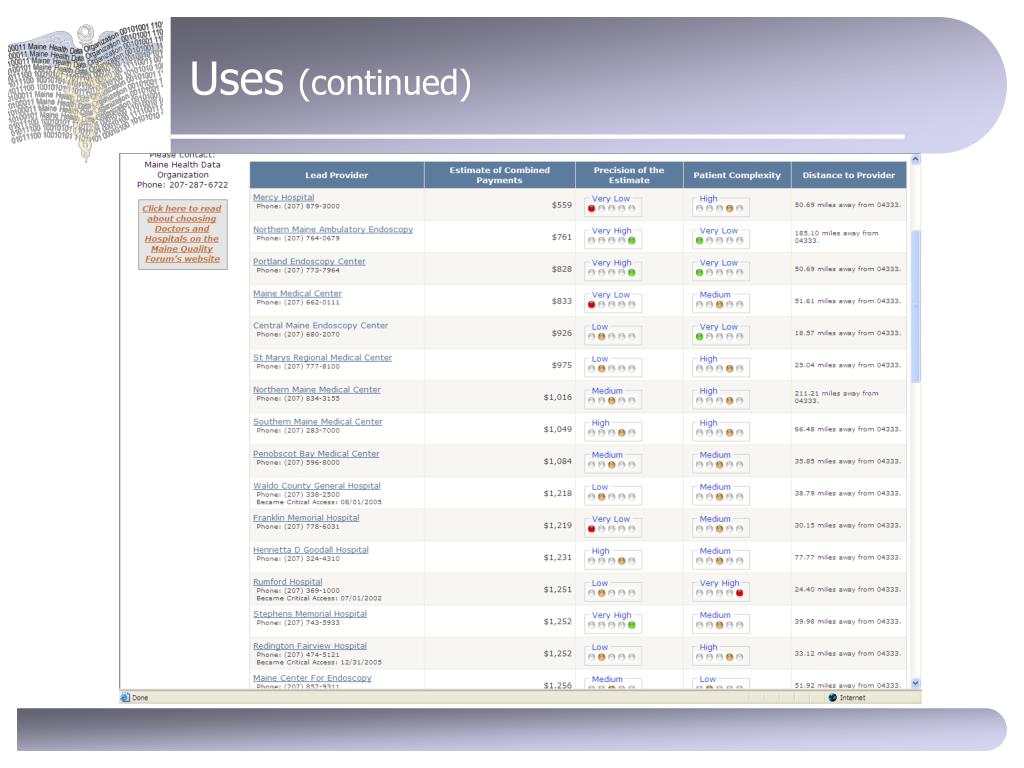Click Waldo County's Low precision indicator

click(x=612, y=492)
